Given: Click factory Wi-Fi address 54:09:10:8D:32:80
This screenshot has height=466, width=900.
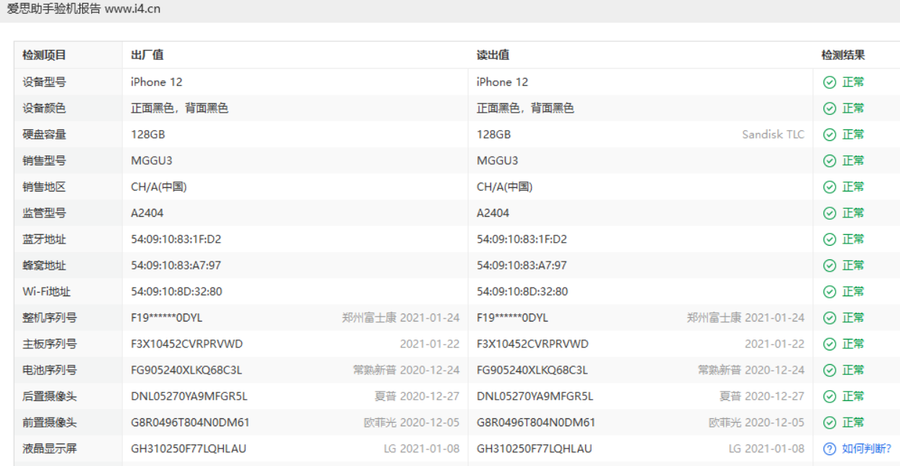Looking at the screenshot, I should pos(177,292).
